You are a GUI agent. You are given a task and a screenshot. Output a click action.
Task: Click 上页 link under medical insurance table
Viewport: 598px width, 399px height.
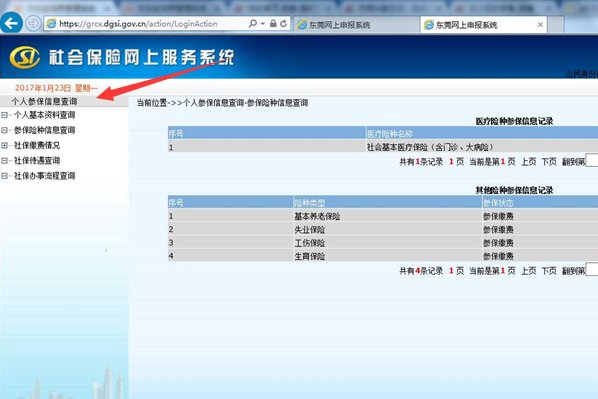(x=529, y=162)
